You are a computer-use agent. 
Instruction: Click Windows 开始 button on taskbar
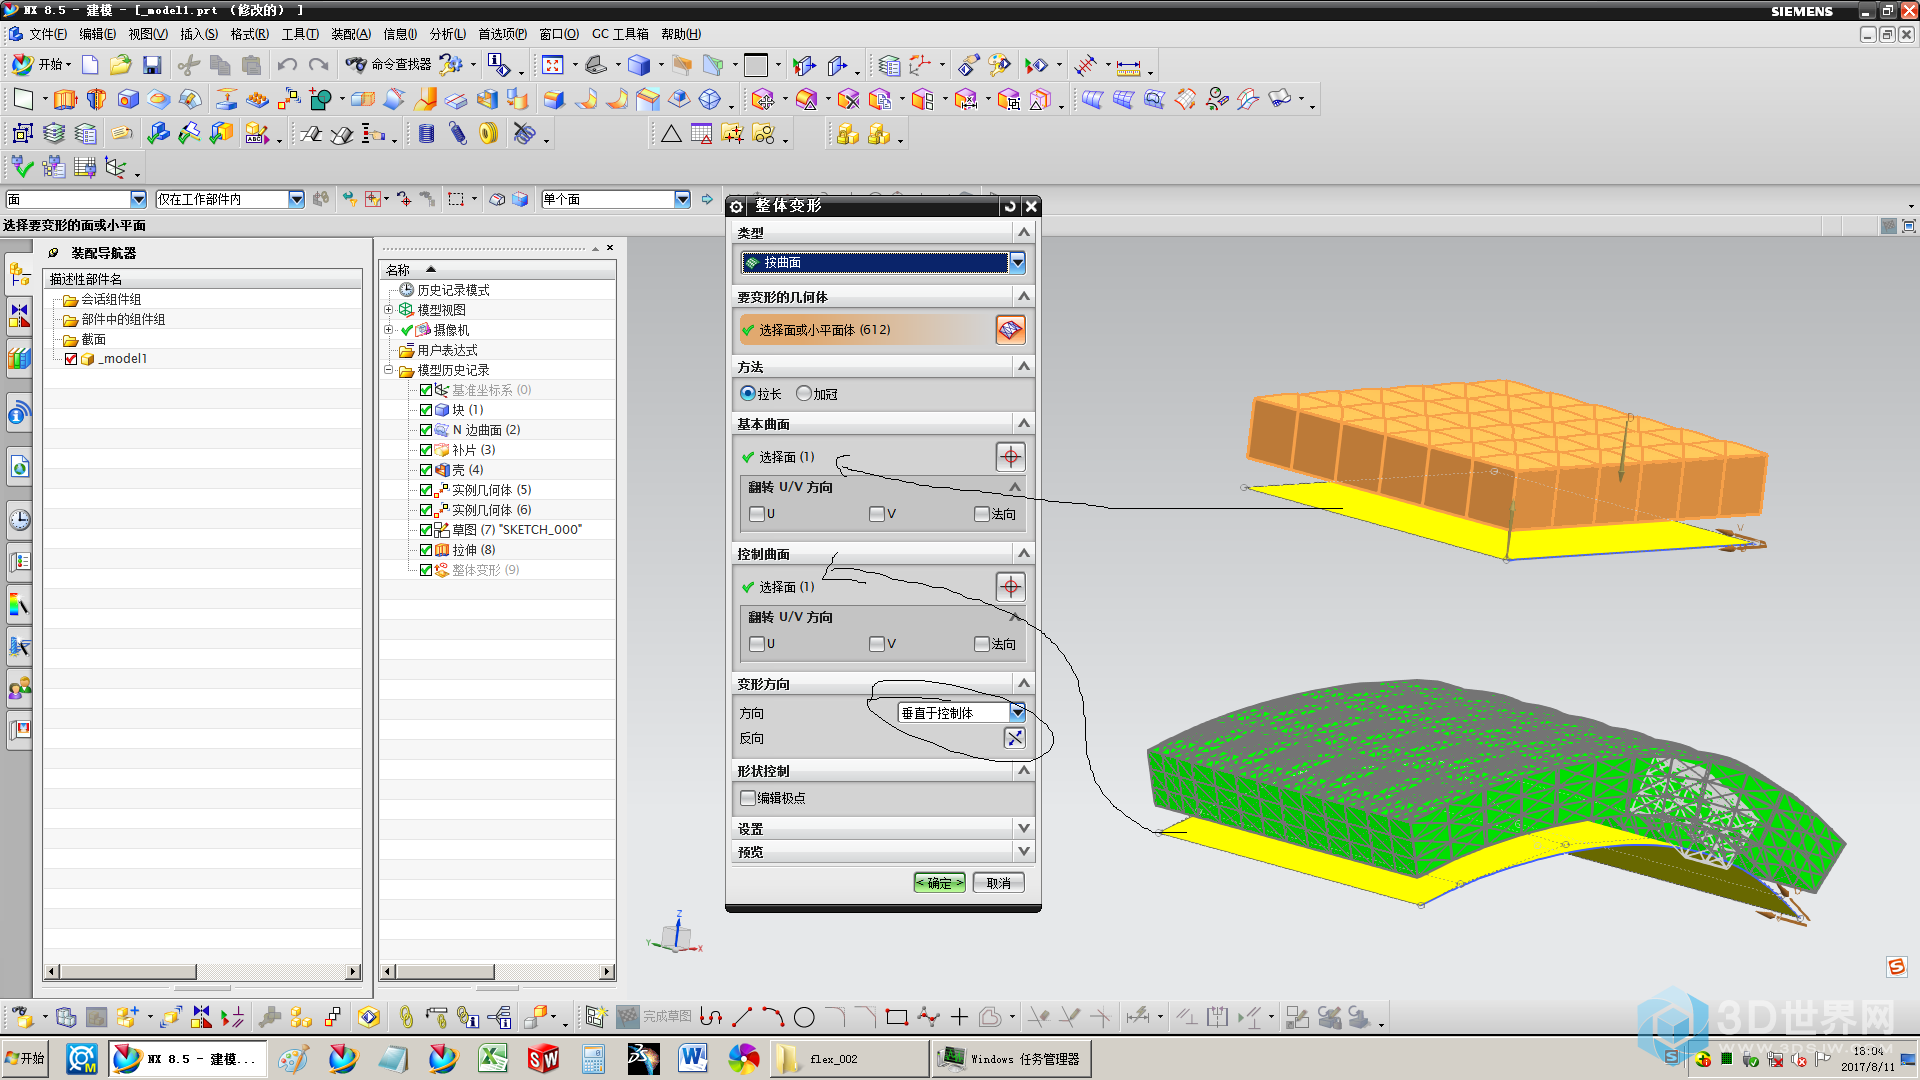coord(25,1058)
